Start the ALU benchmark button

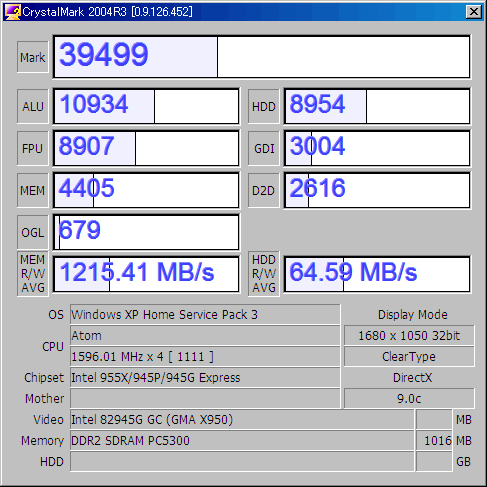(33, 106)
